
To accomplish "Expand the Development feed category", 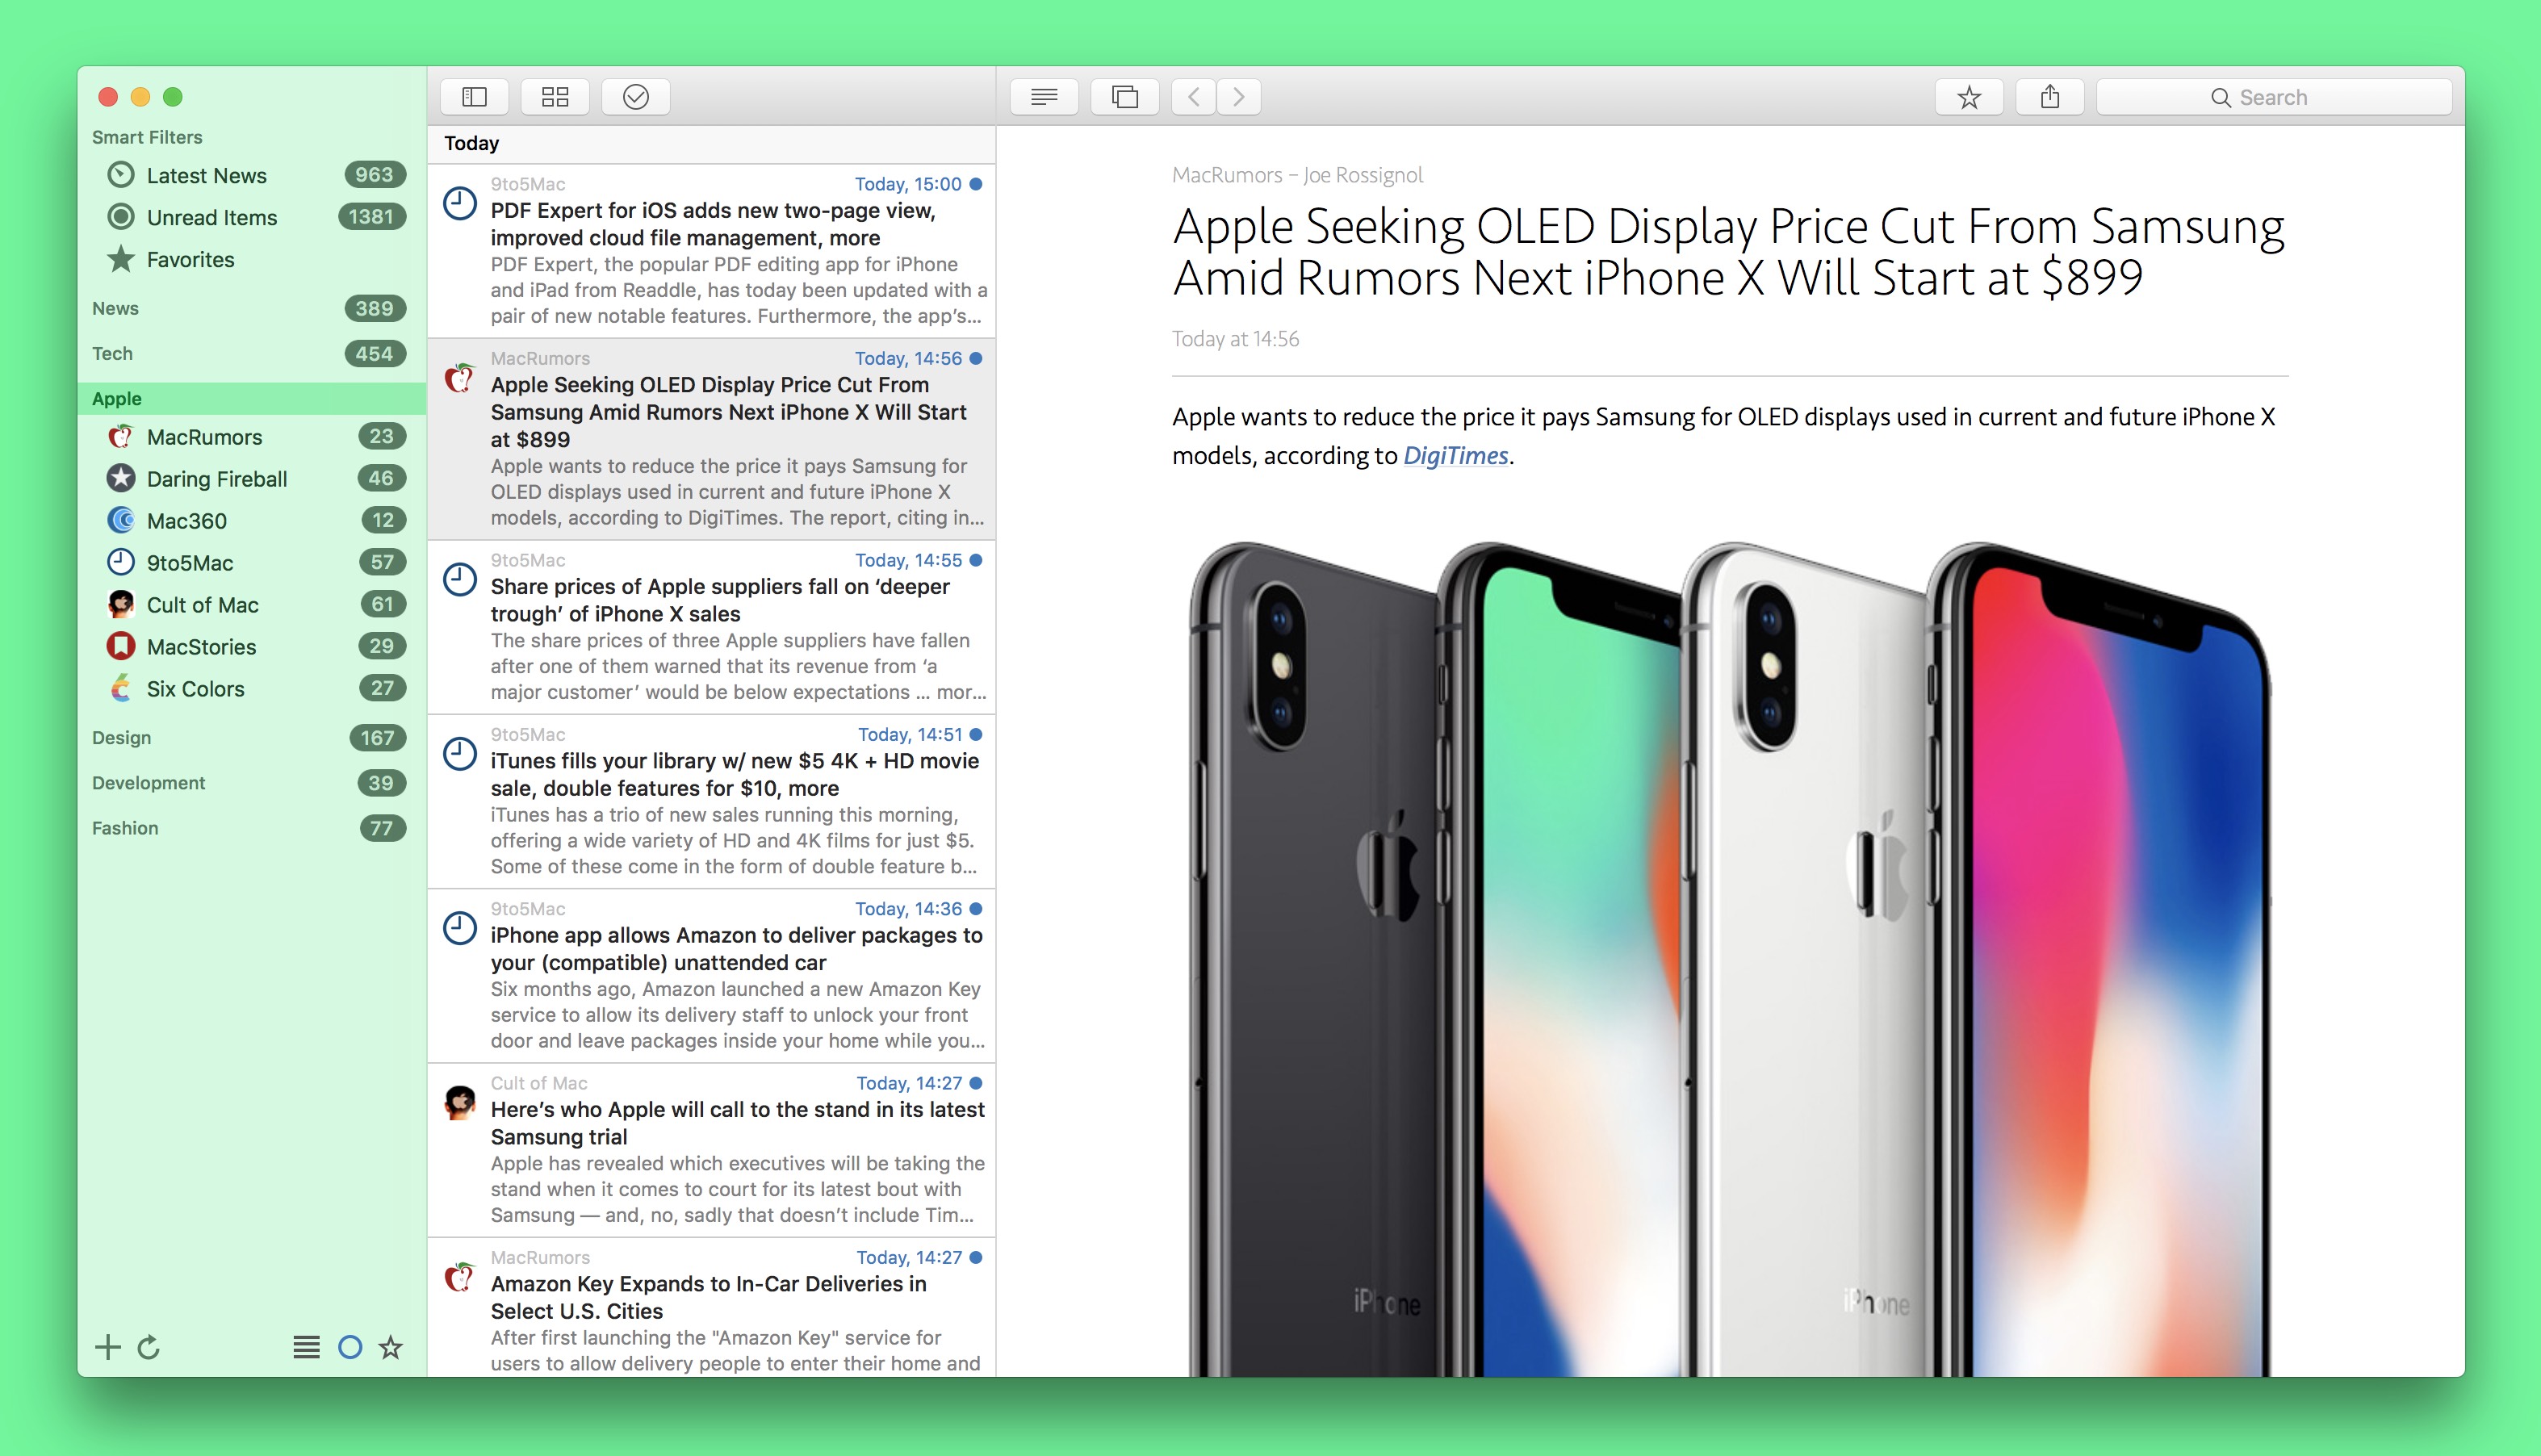I will point(149,782).
